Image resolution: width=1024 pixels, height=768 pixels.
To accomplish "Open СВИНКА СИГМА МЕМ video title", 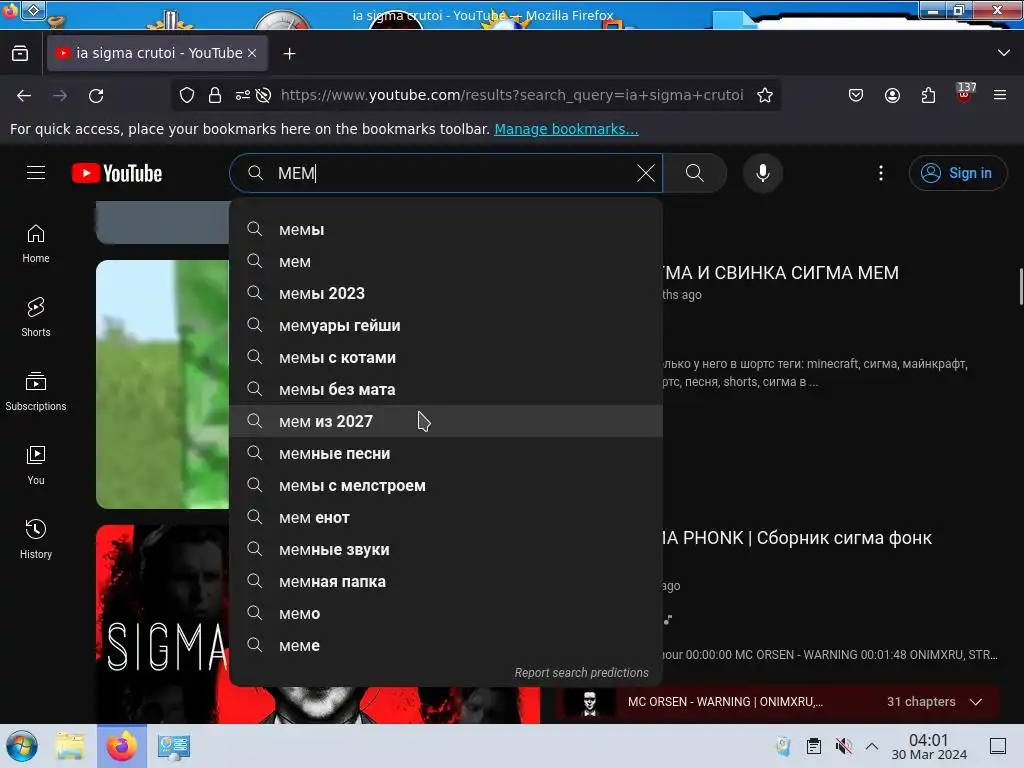I will click(781, 273).
